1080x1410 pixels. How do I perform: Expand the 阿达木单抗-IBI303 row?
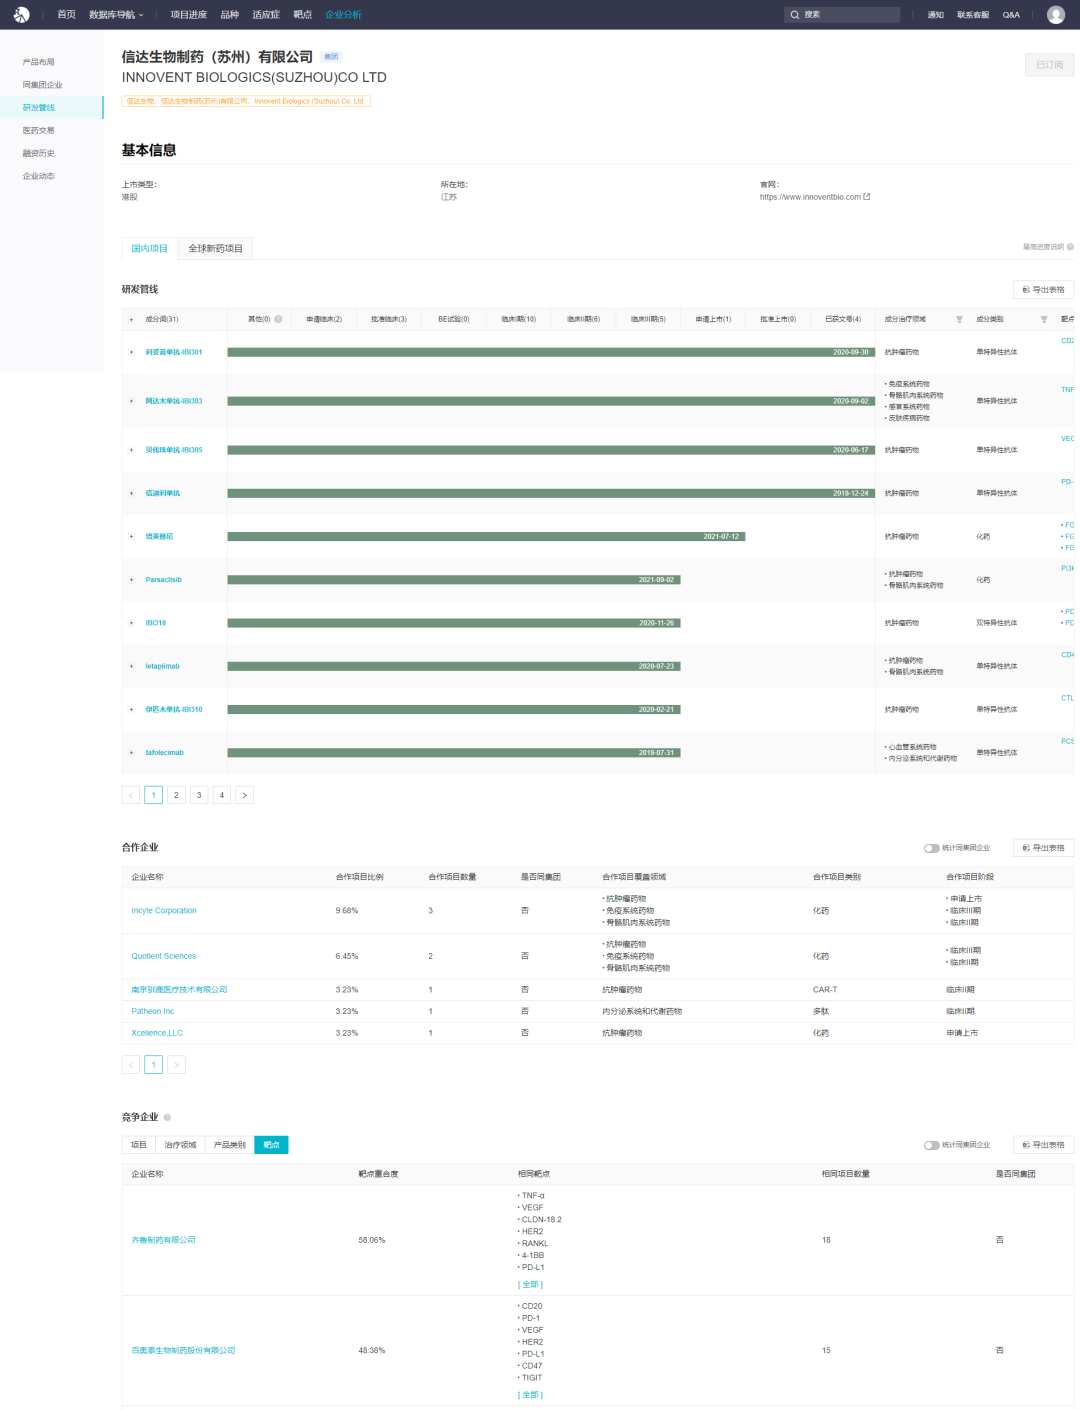[x=131, y=401]
